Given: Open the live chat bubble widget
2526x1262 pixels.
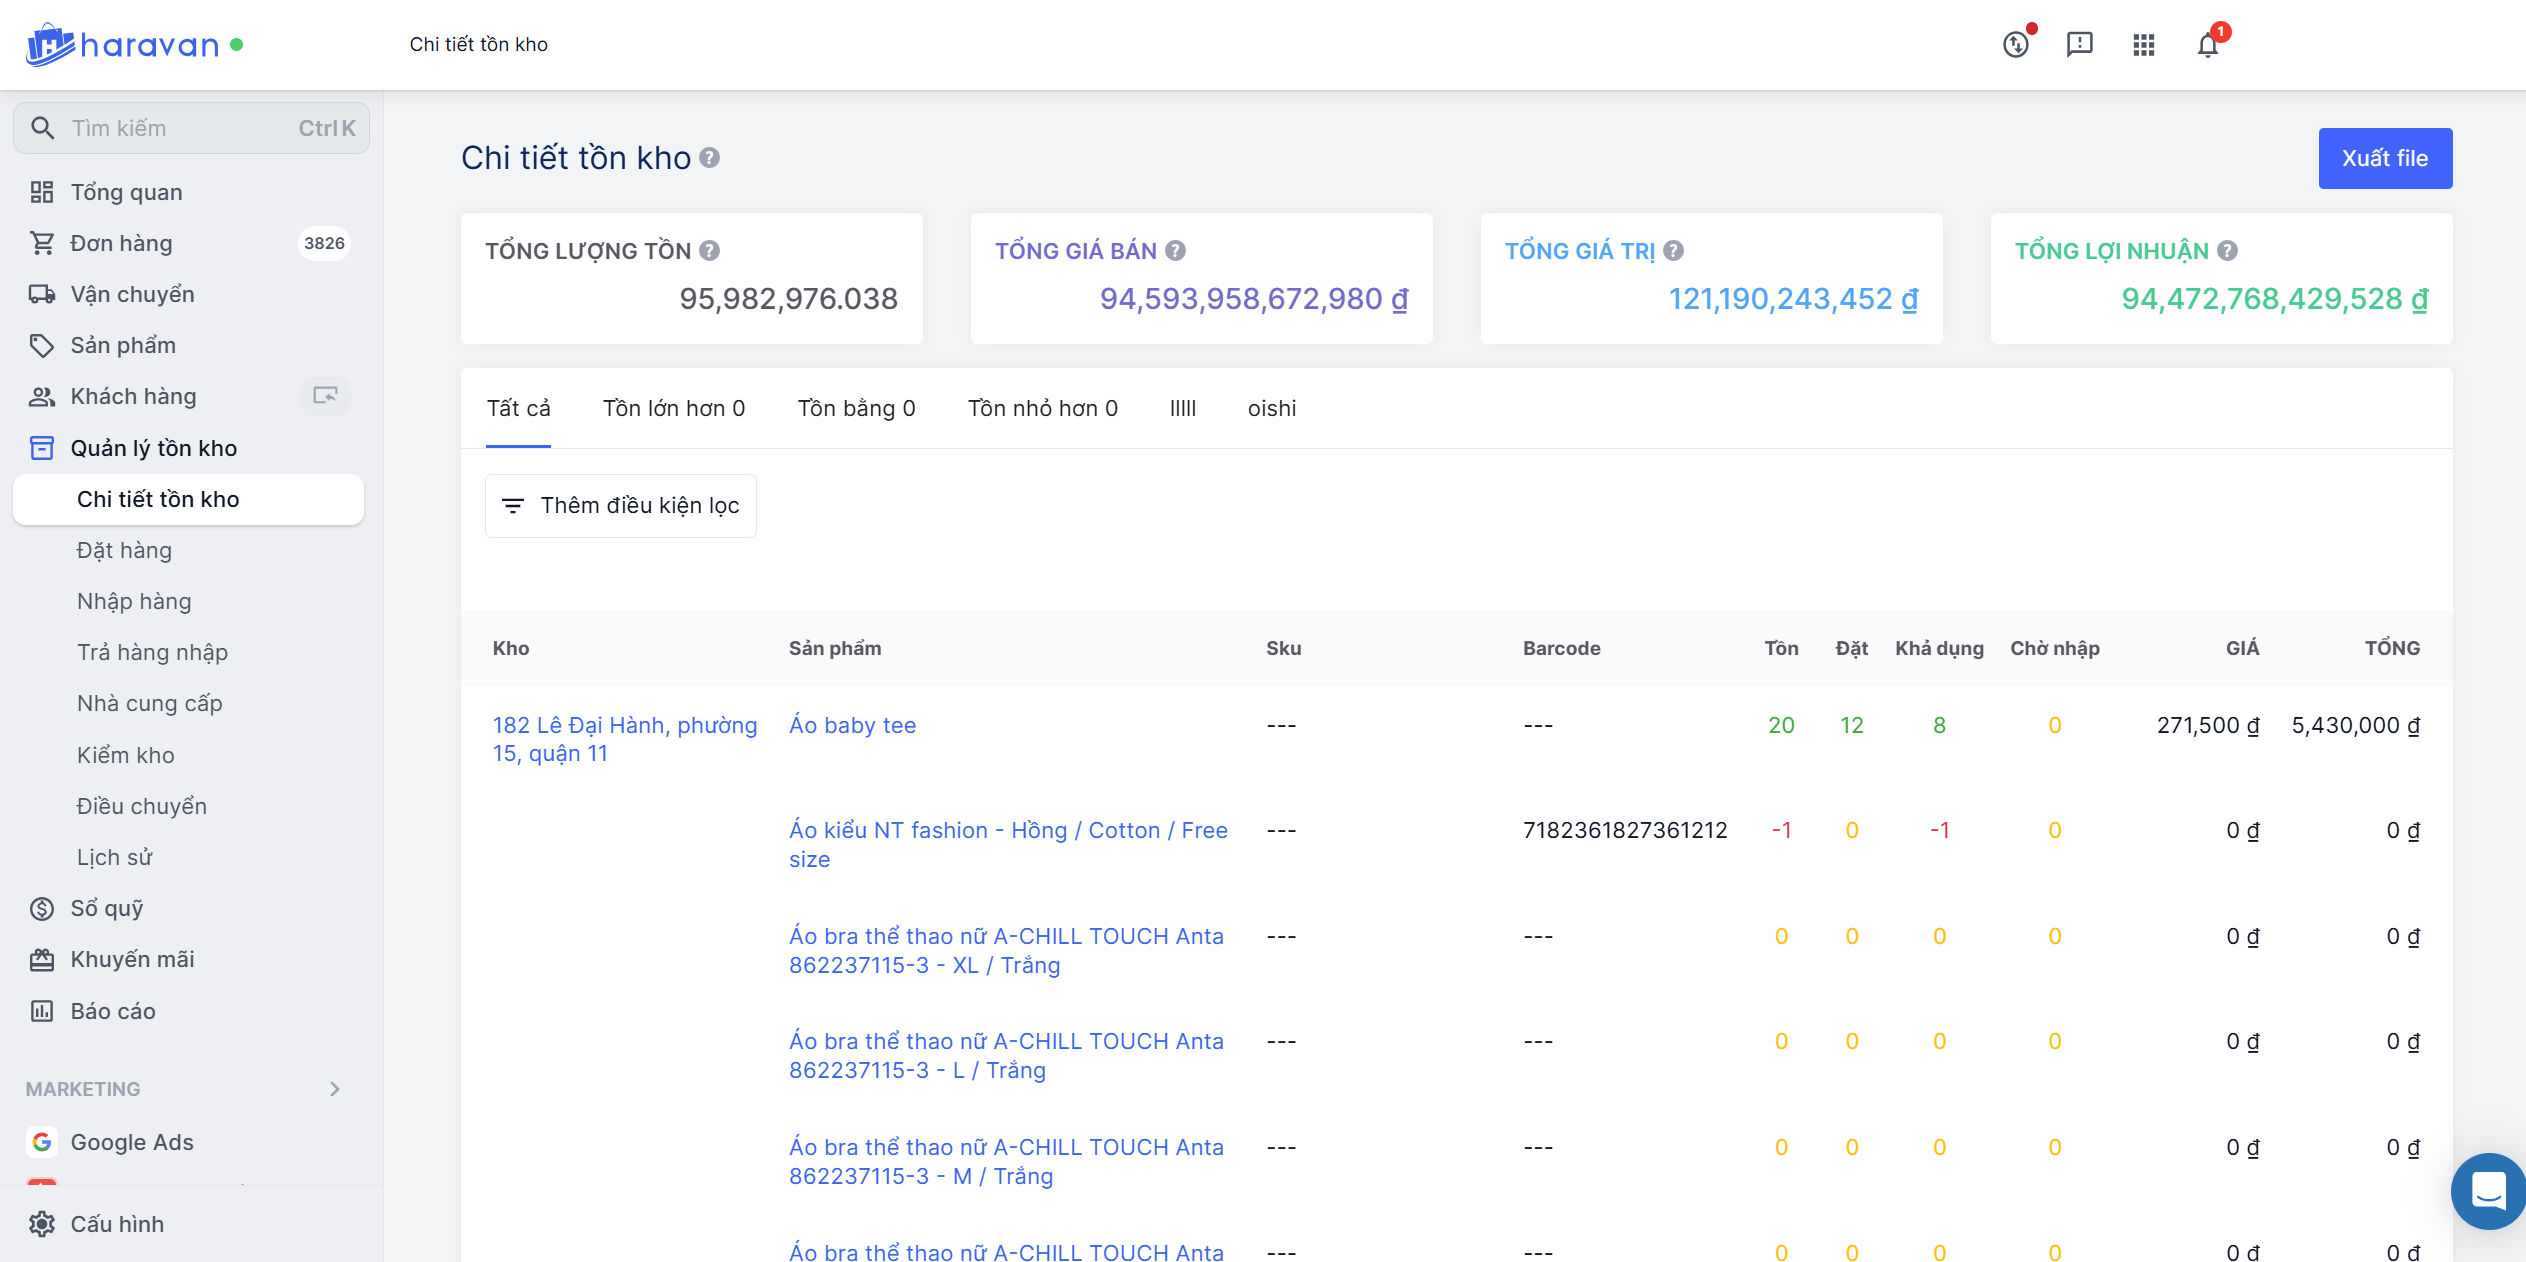Looking at the screenshot, I should point(2487,1191).
